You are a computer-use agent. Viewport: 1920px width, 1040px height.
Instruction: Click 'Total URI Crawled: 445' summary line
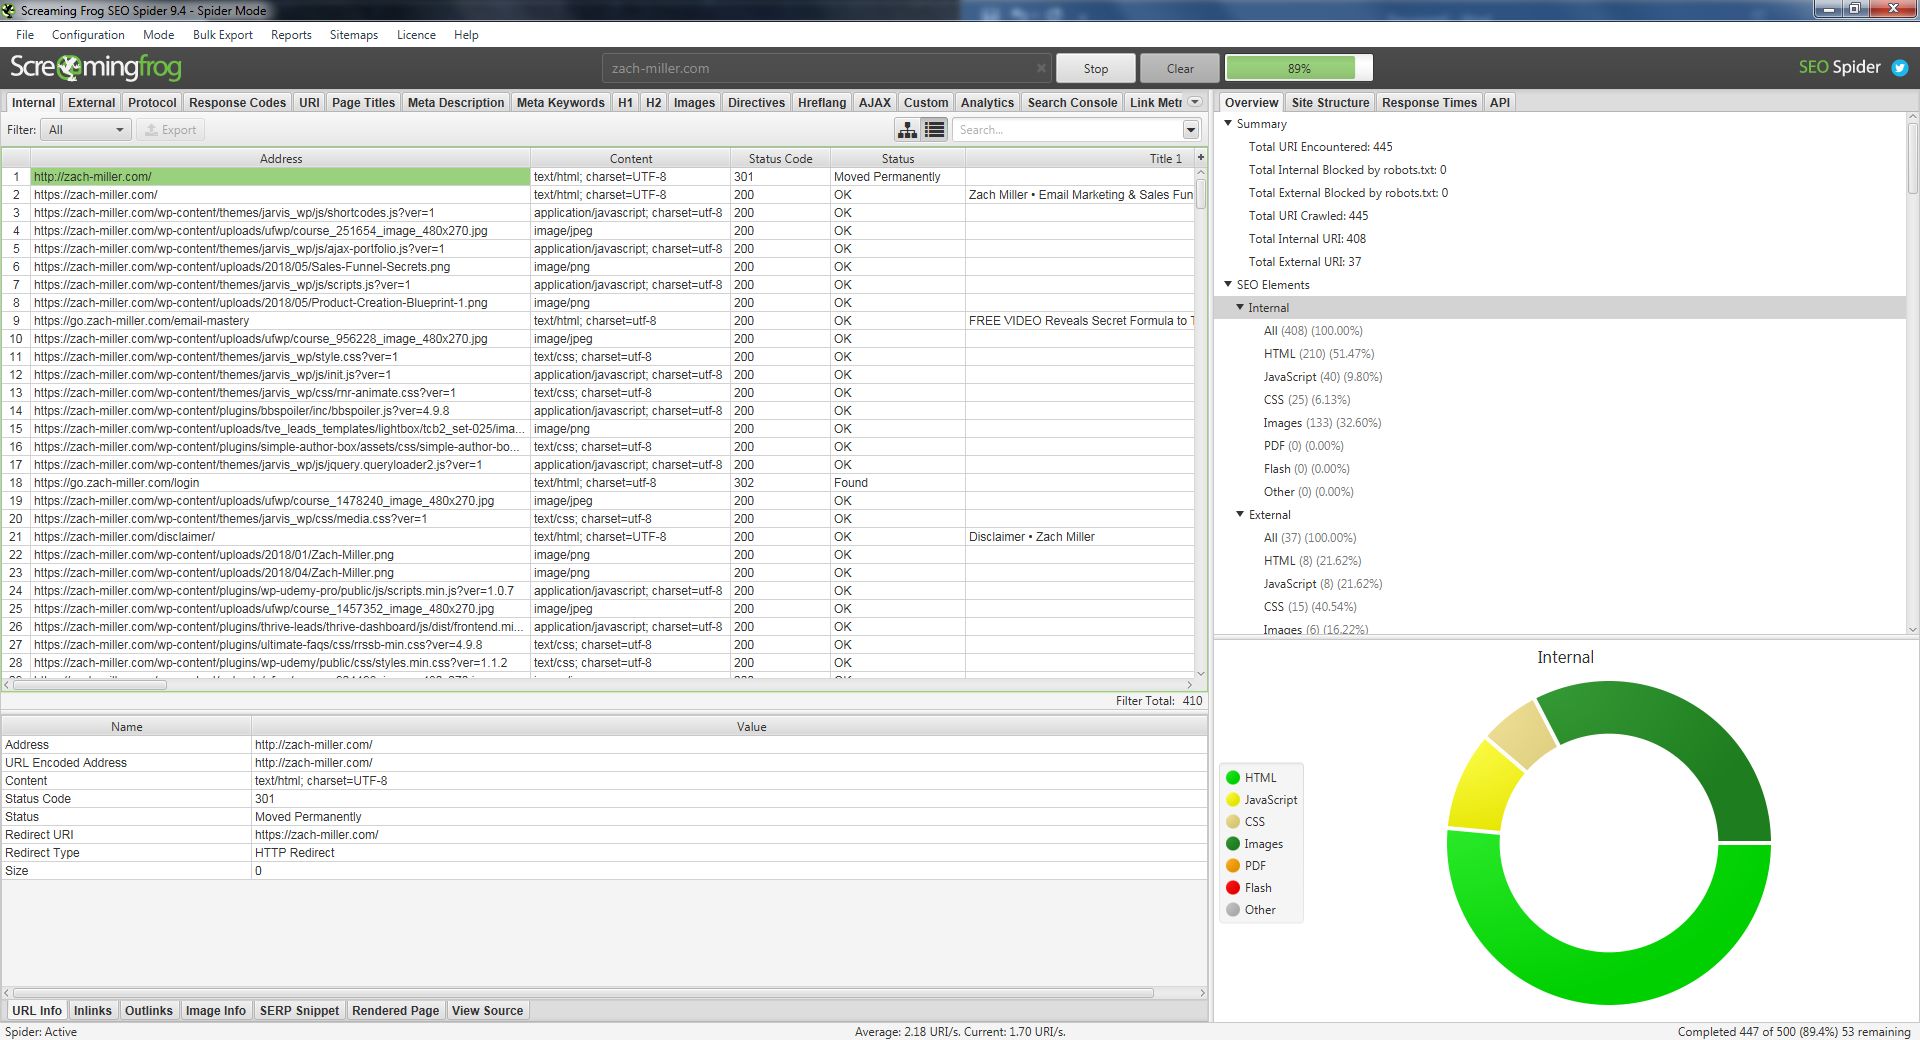pyautogui.click(x=1308, y=216)
